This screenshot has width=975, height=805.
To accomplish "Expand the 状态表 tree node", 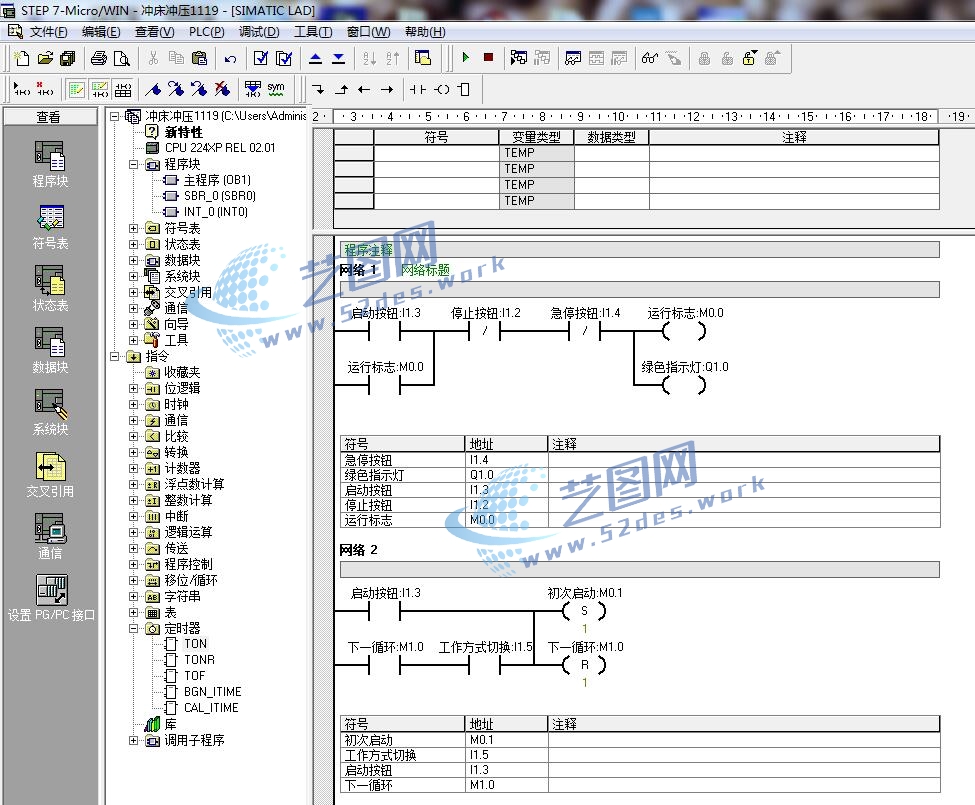I will (133, 245).
